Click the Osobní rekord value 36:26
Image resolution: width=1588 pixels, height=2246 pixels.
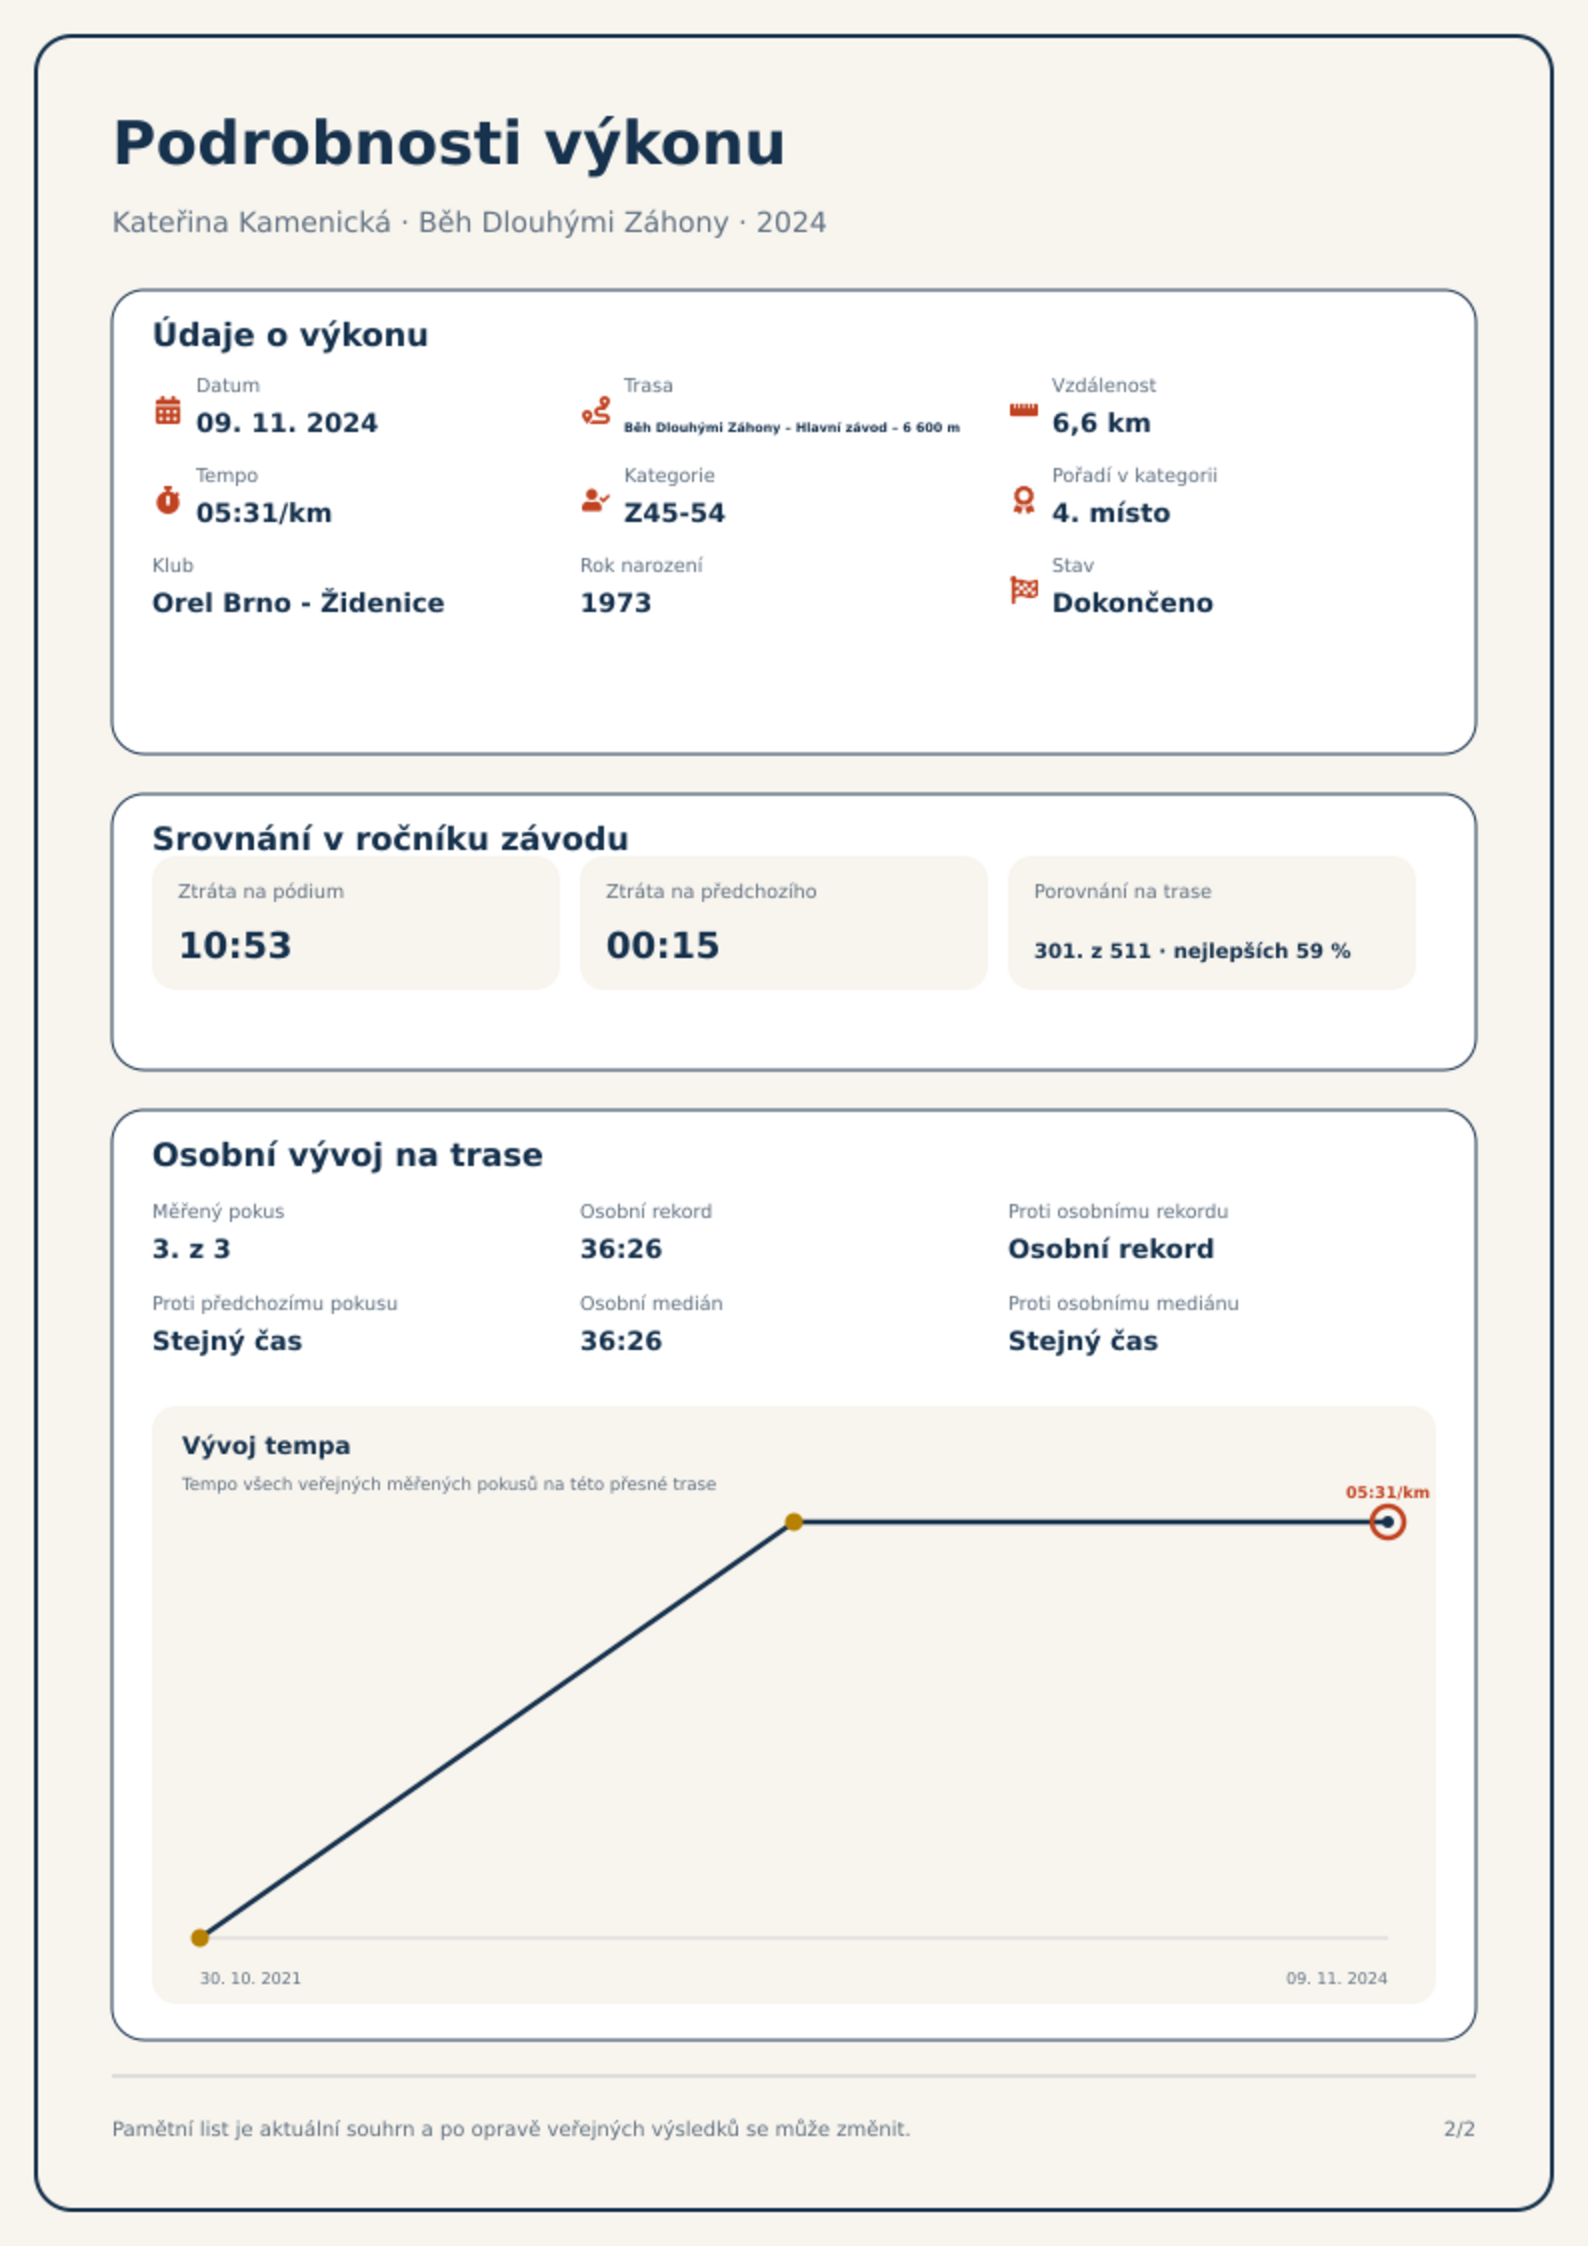621,1249
